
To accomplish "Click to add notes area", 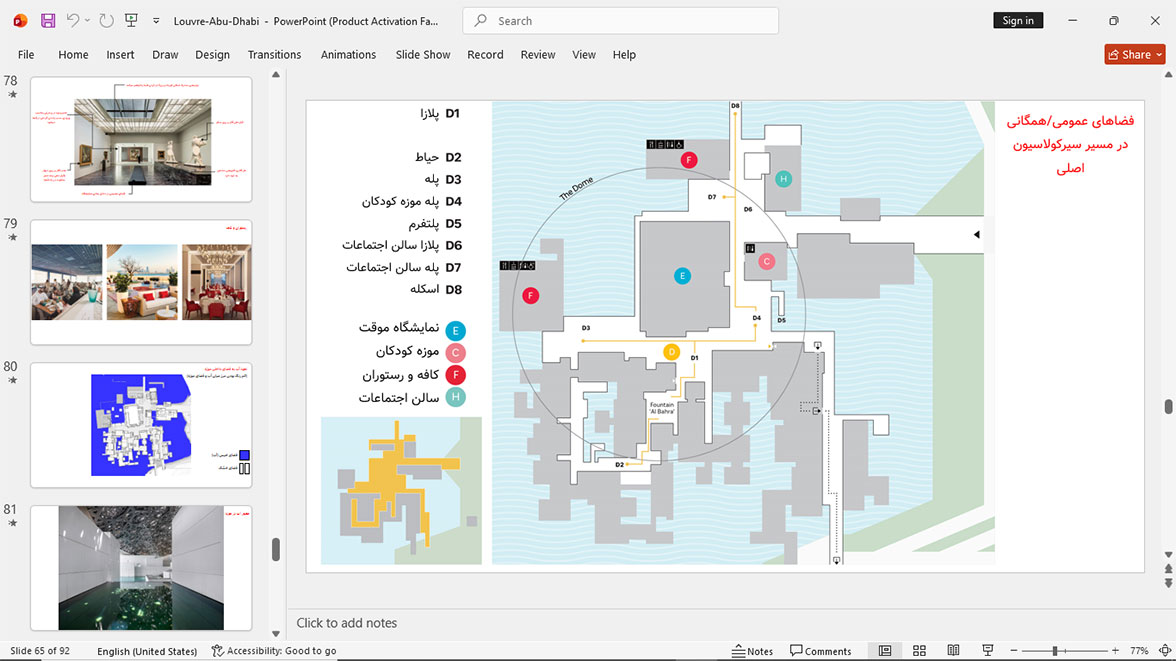I will [x=346, y=623].
